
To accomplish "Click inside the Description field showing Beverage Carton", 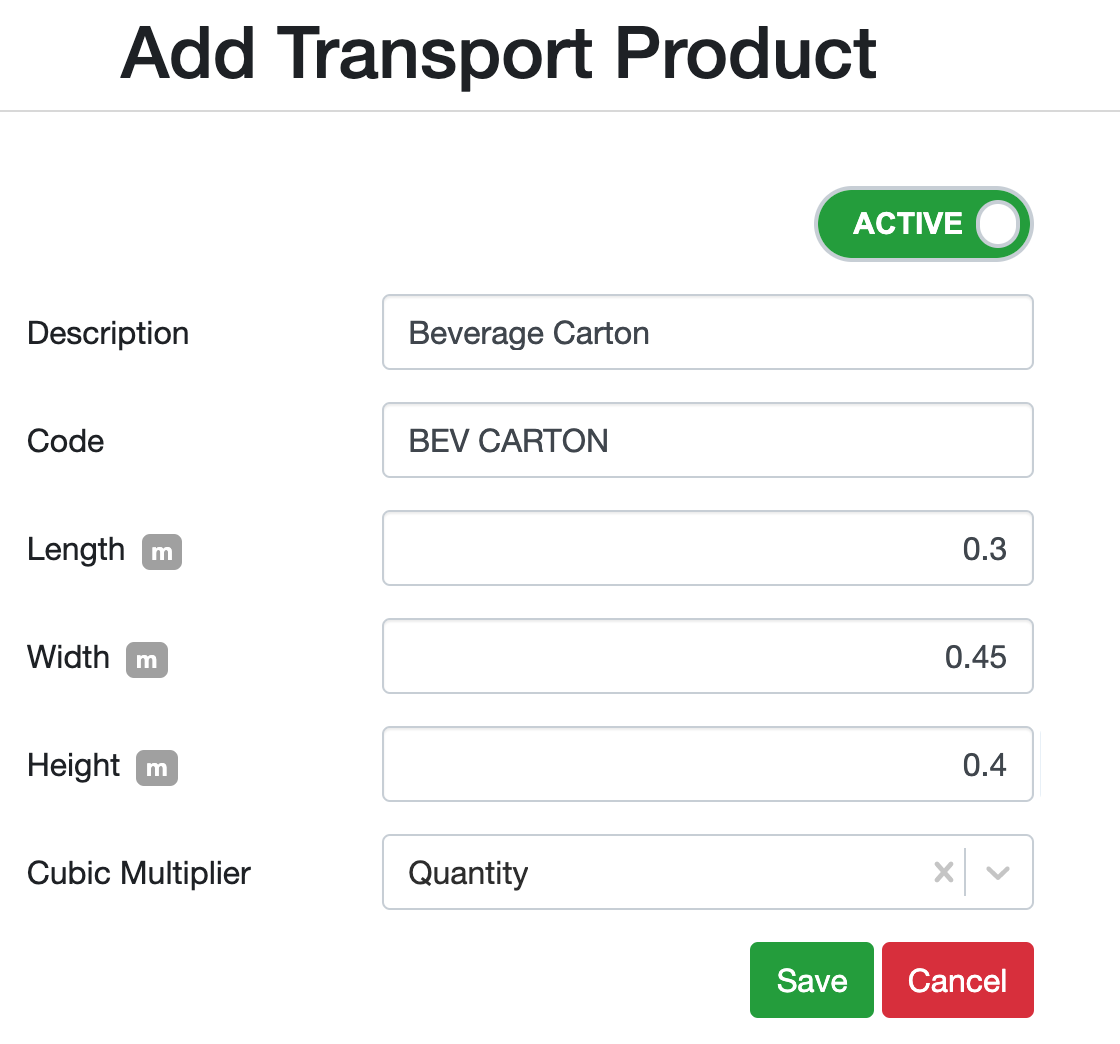I will coord(707,332).
